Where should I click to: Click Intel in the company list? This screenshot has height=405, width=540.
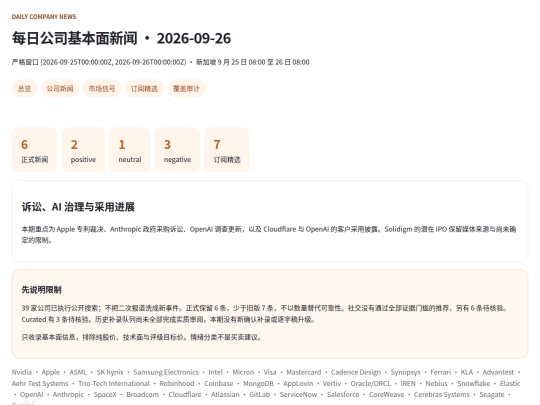point(216,372)
